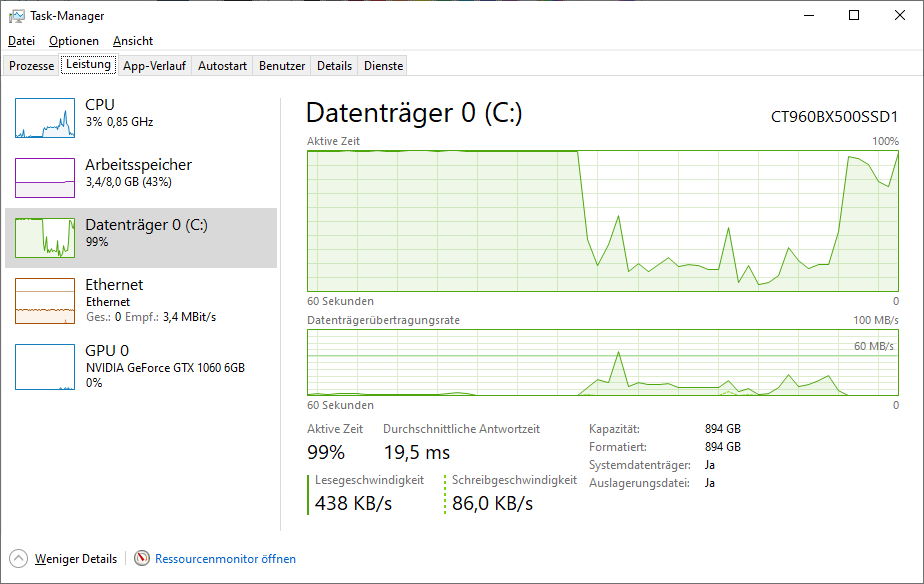Click the Lesegeschwindigkeit label
Screen dimensions: 924x584
point(369,480)
